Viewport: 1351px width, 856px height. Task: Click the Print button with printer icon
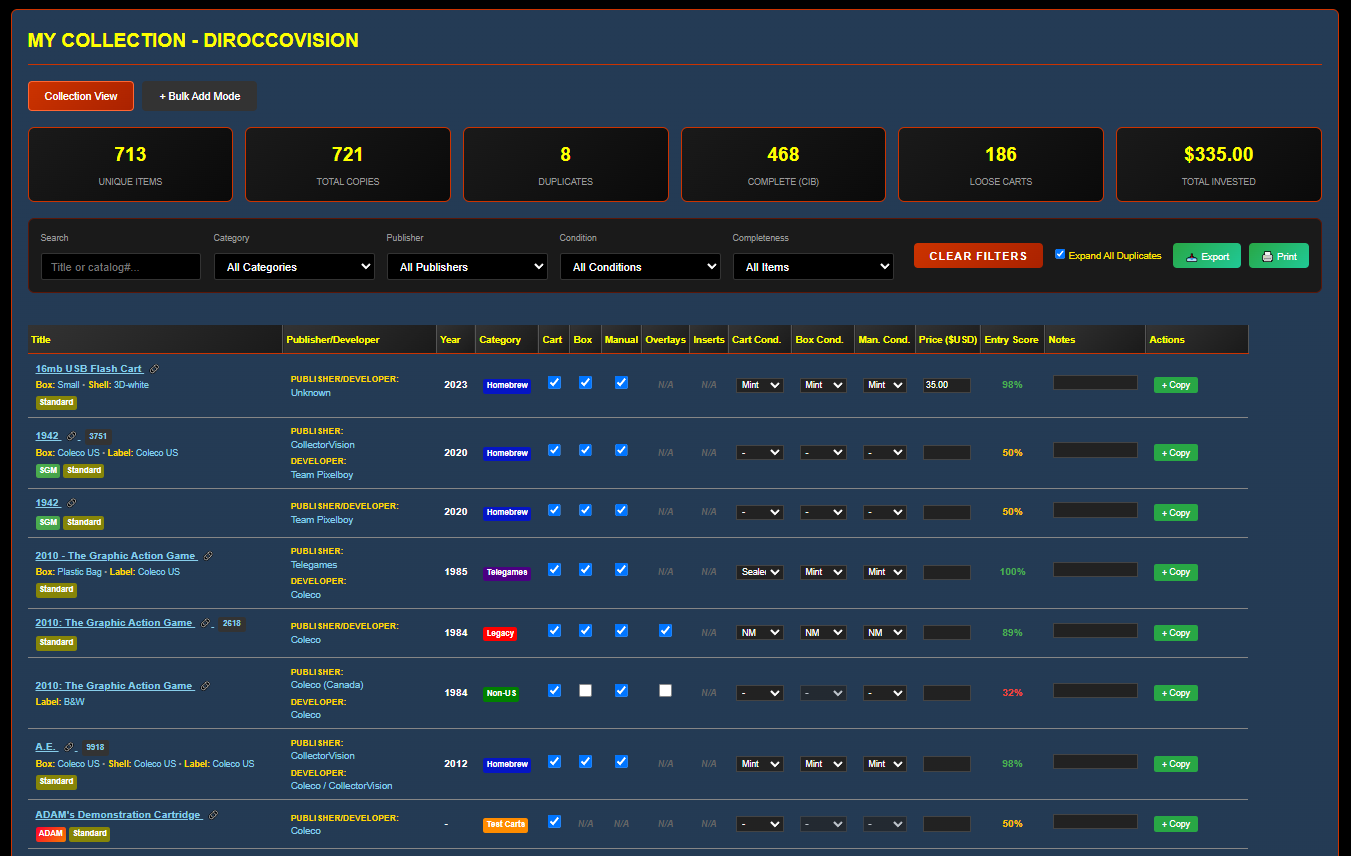(1278, 256)
